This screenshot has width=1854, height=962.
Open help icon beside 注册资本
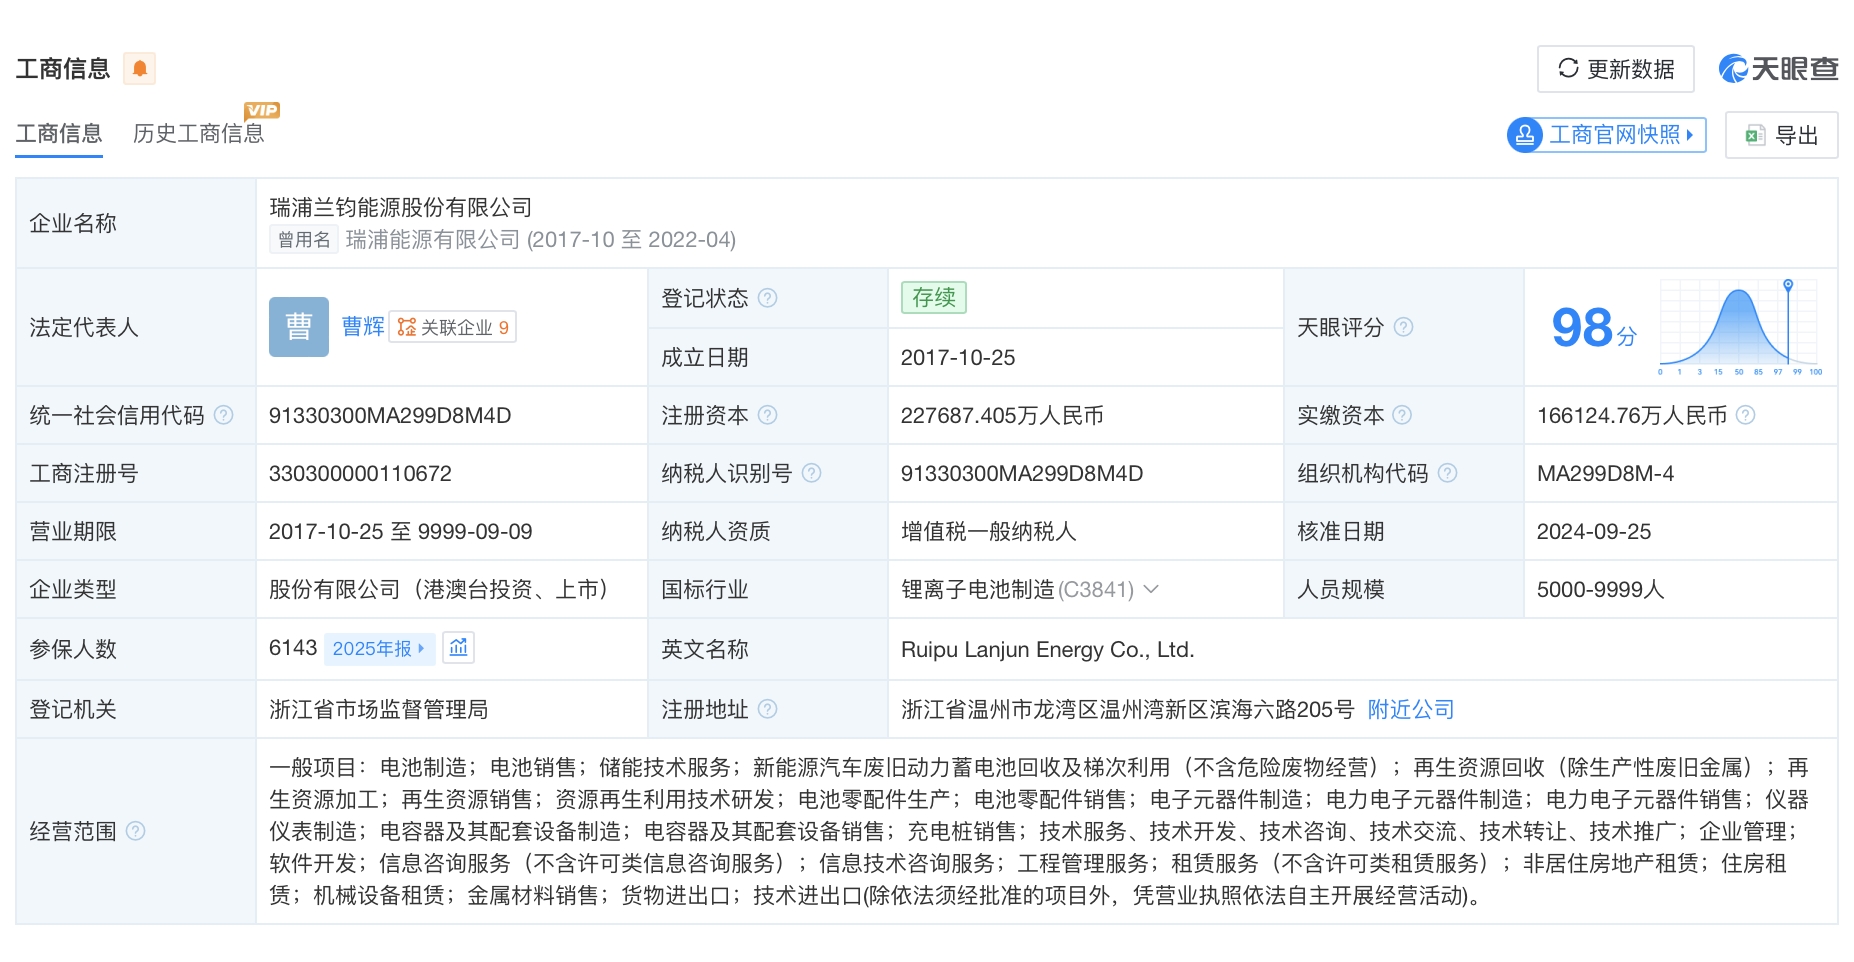pos(767,415)
